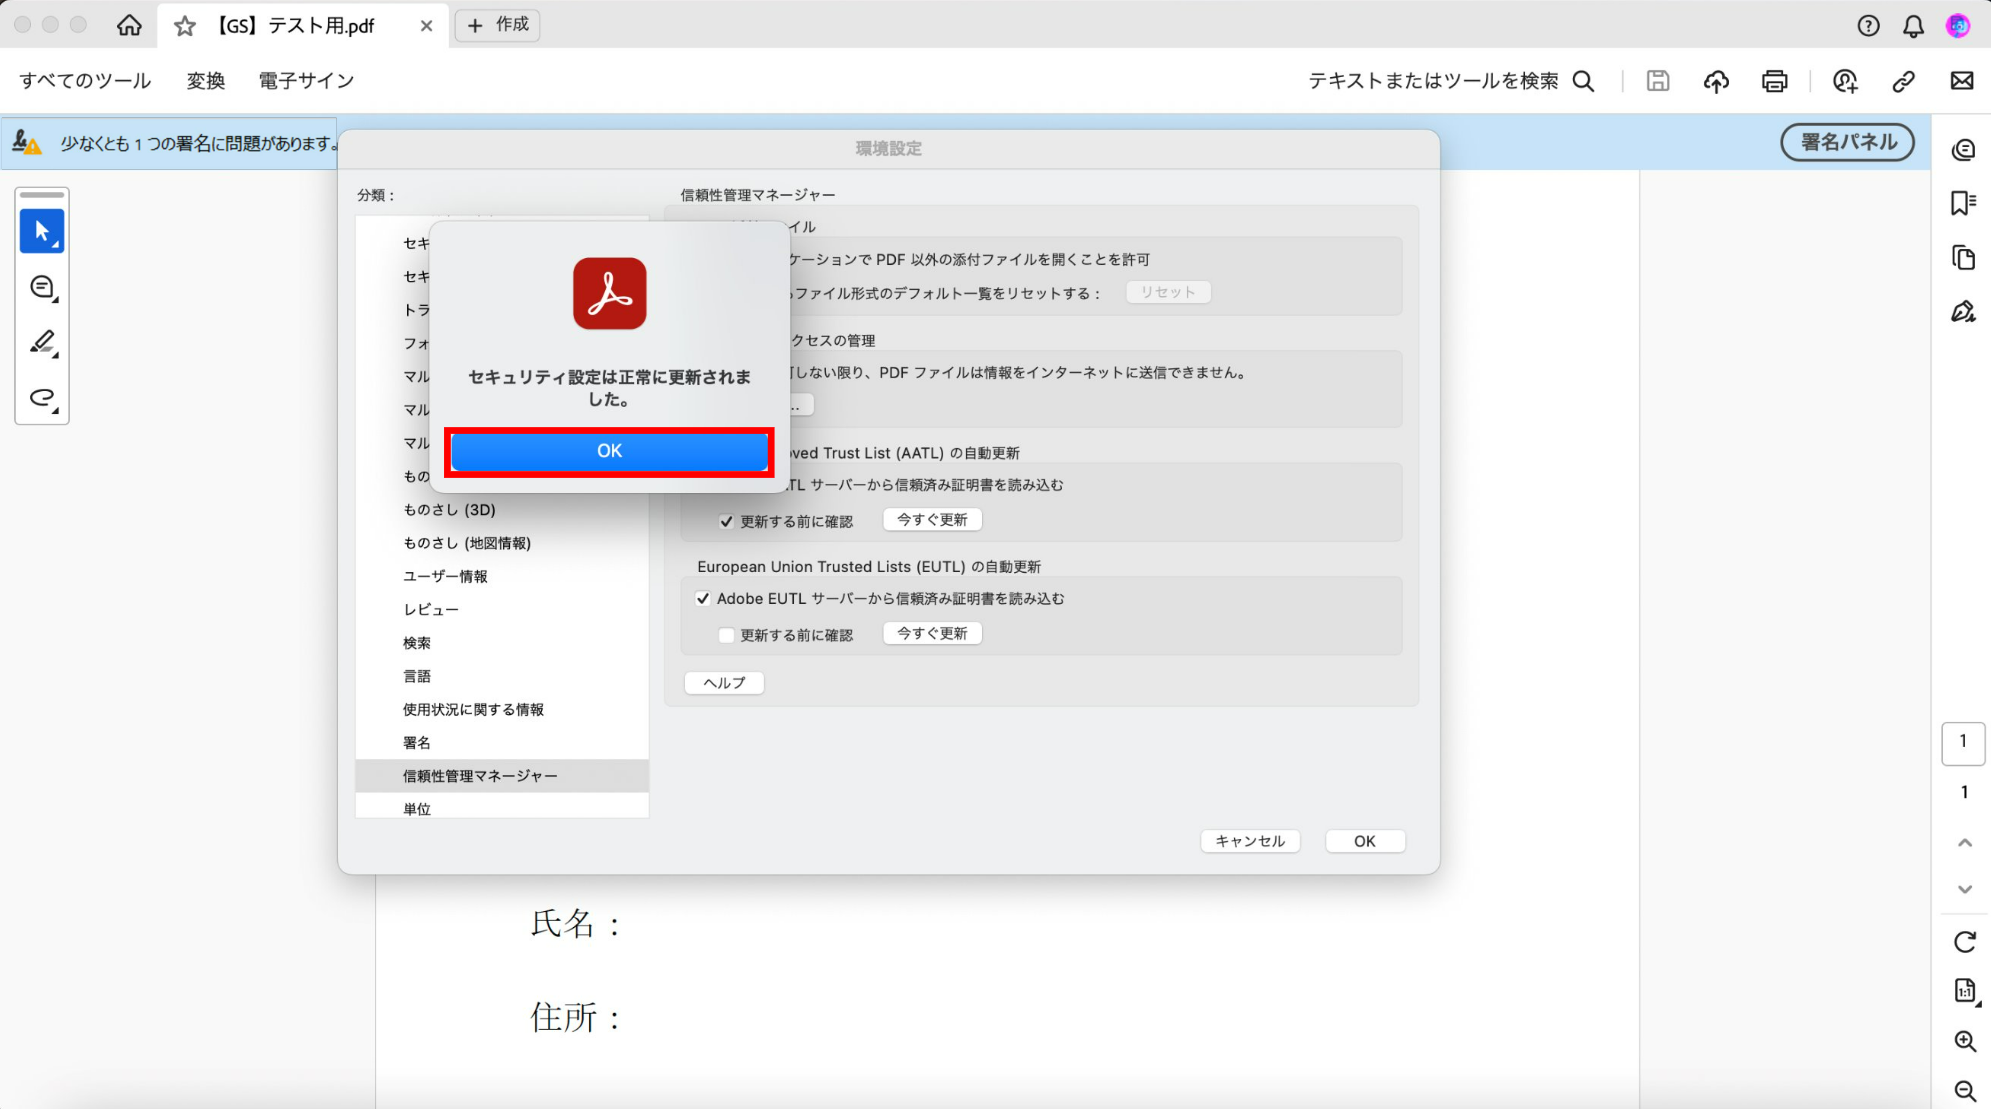Open the すべてのツール menu

[83, 81]
